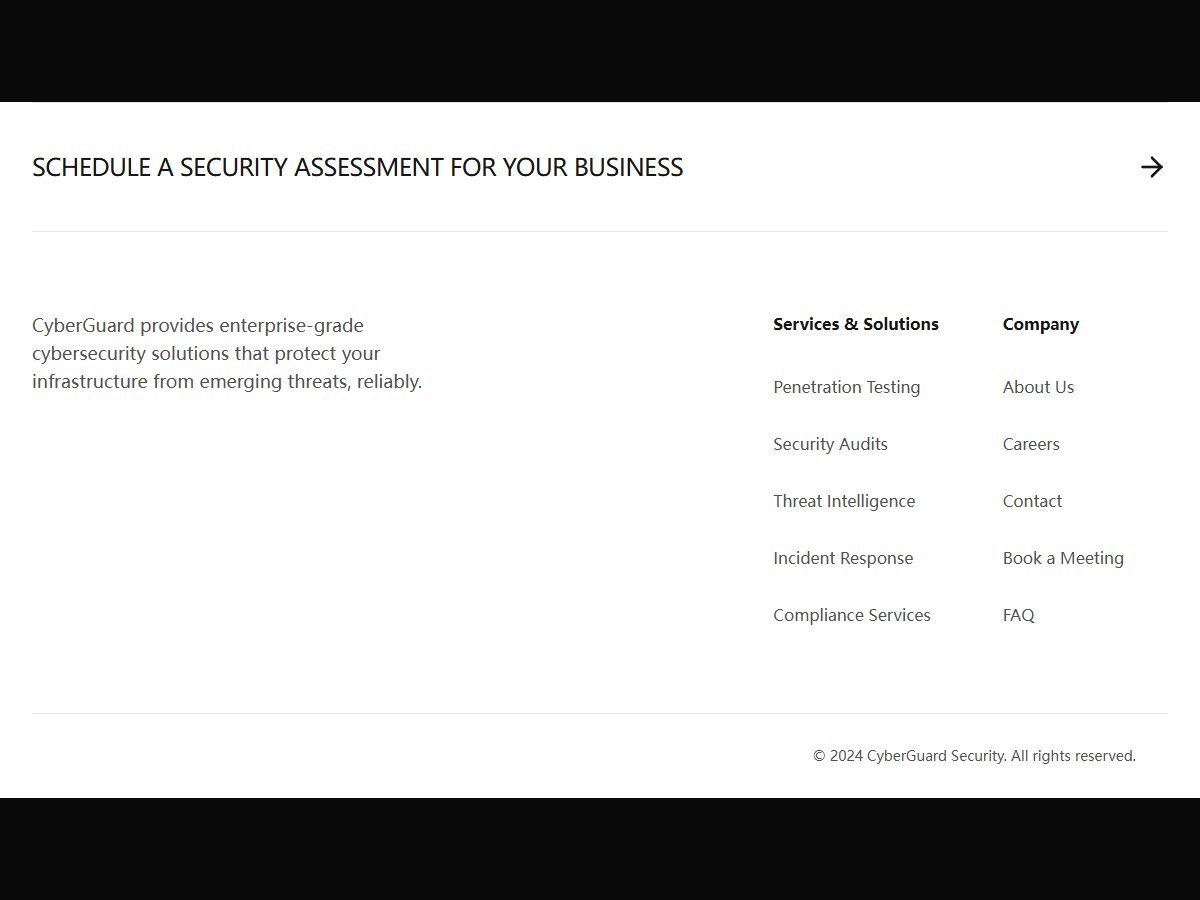Choose Book a Meeting link
The image size is (1200, 900).
(x=1063, y=558)
